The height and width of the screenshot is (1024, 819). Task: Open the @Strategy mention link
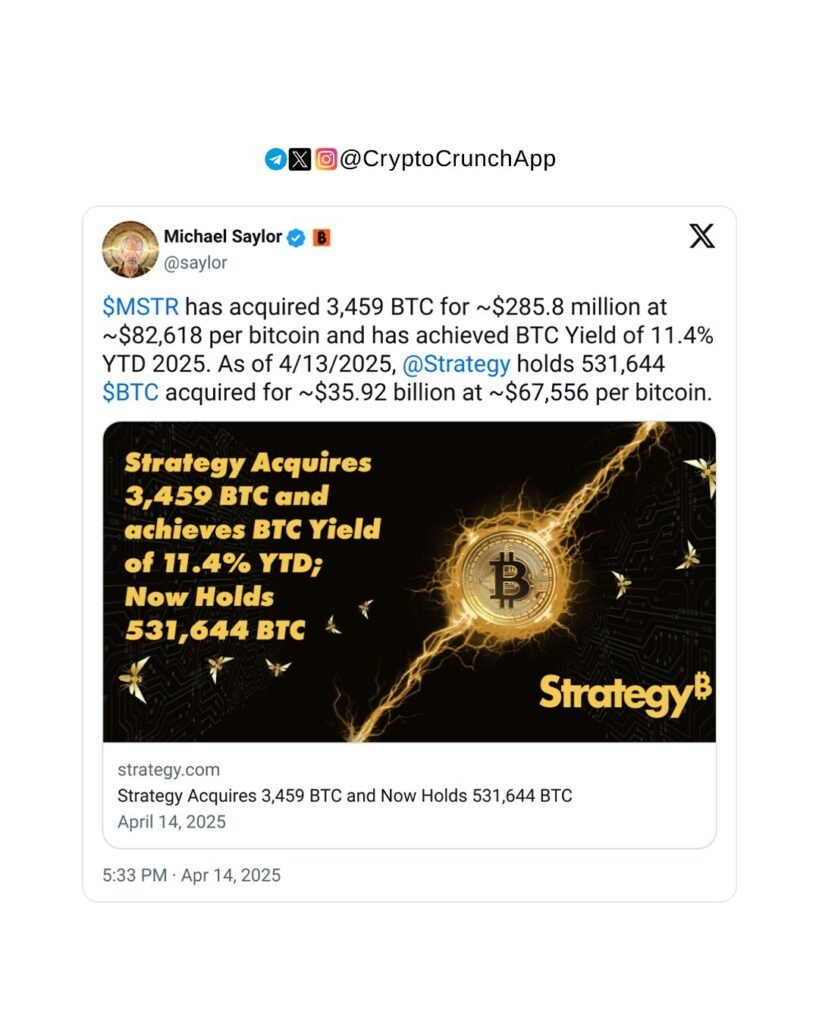[456, 364]
